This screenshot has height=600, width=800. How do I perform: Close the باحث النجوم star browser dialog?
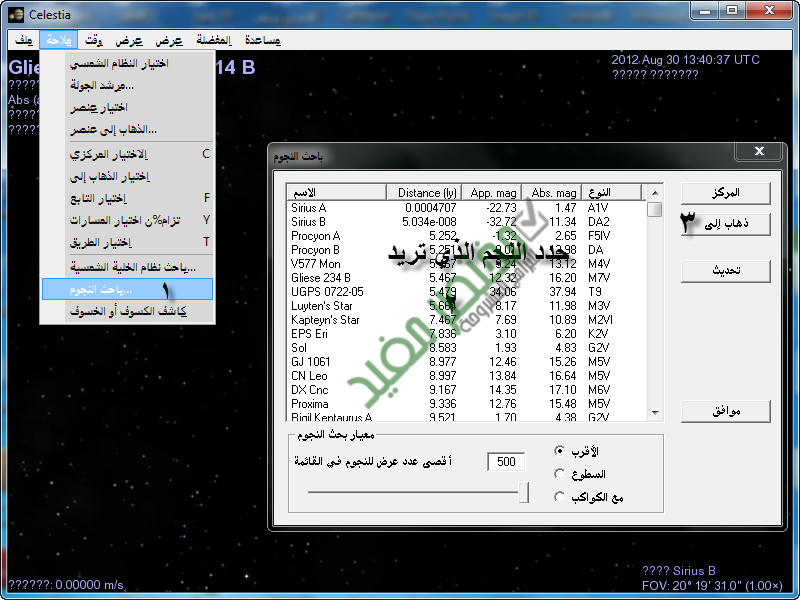(759, 151)
